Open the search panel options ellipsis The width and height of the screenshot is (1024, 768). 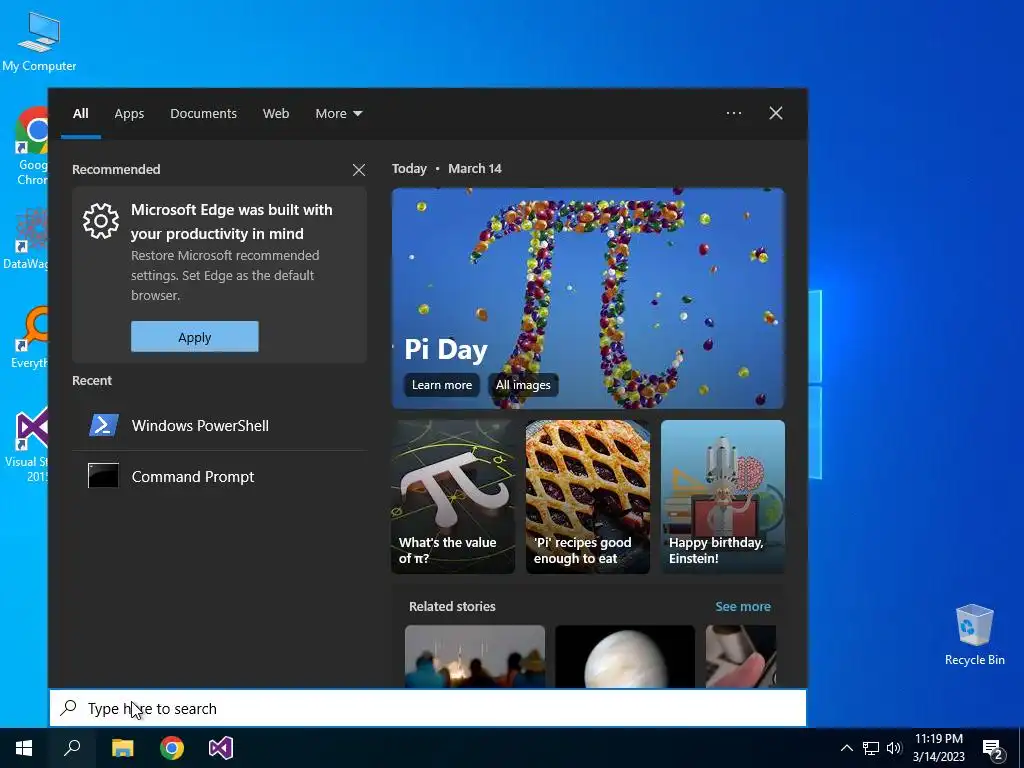coord(733,113)
